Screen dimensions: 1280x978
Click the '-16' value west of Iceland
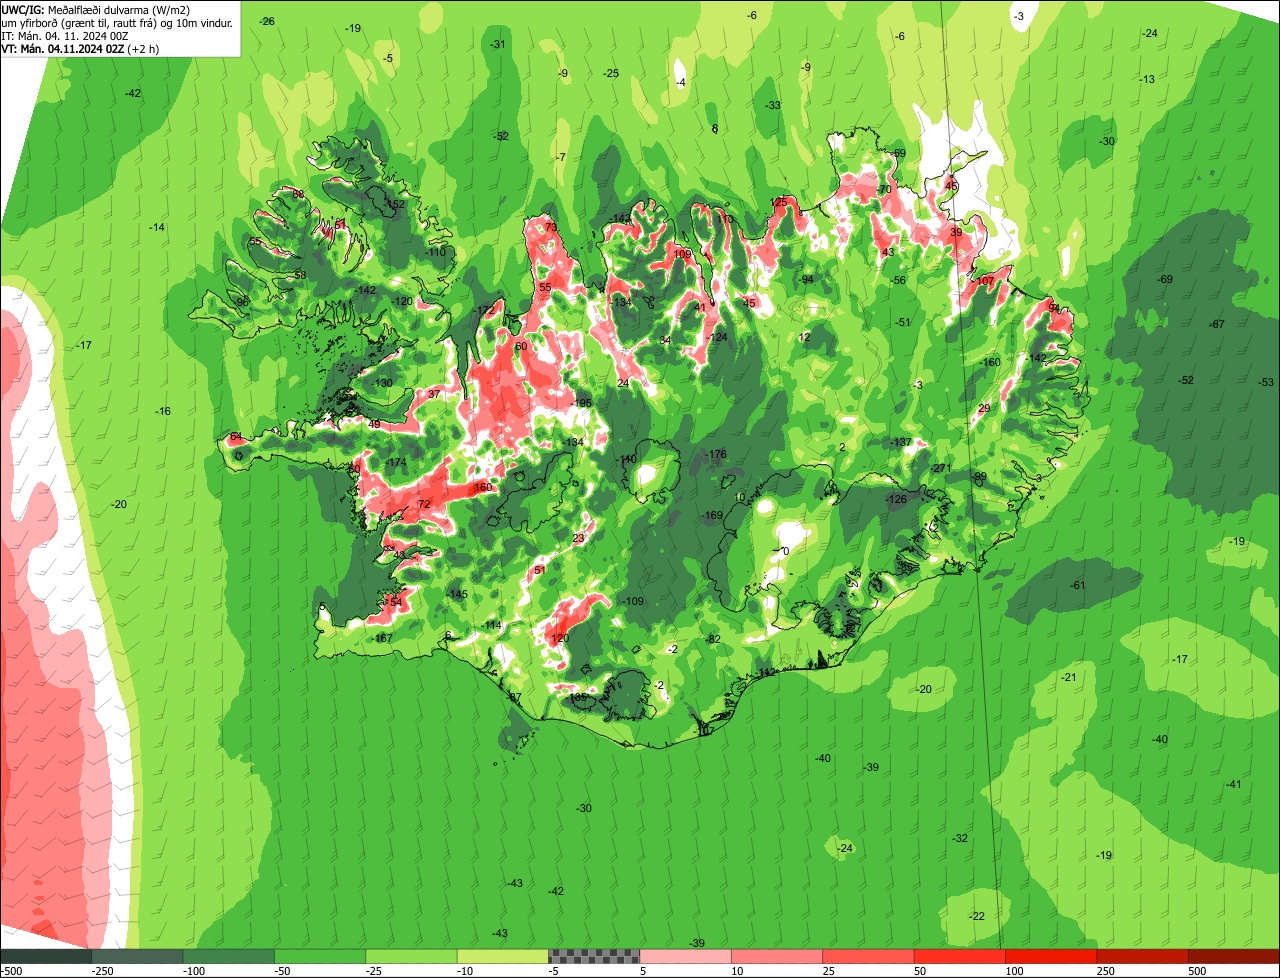[x=163, y=411]
